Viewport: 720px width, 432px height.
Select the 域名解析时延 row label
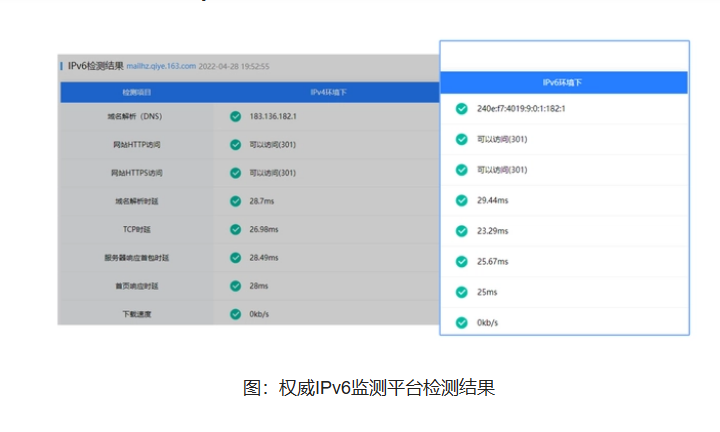click(x=137, y=202)
